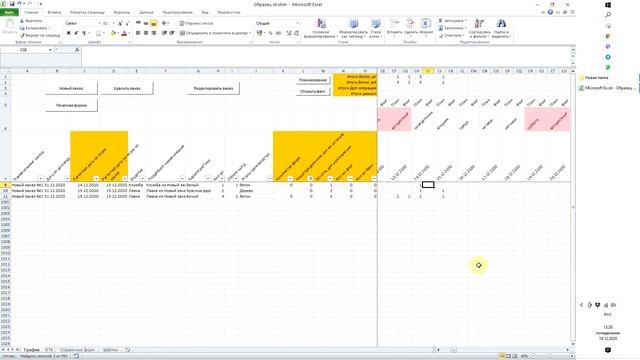
Task: Select the ОТК worksheet tab
Action: click(49, 350)
